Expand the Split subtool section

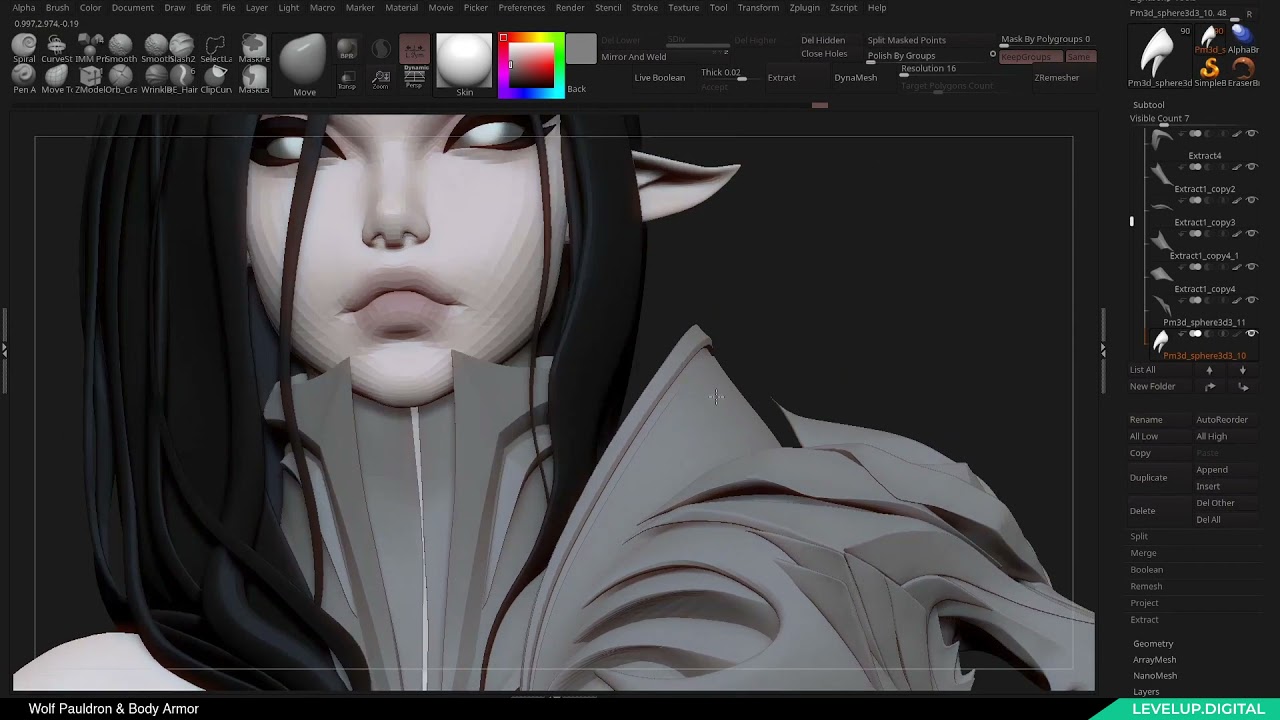tap(1139, 537)
